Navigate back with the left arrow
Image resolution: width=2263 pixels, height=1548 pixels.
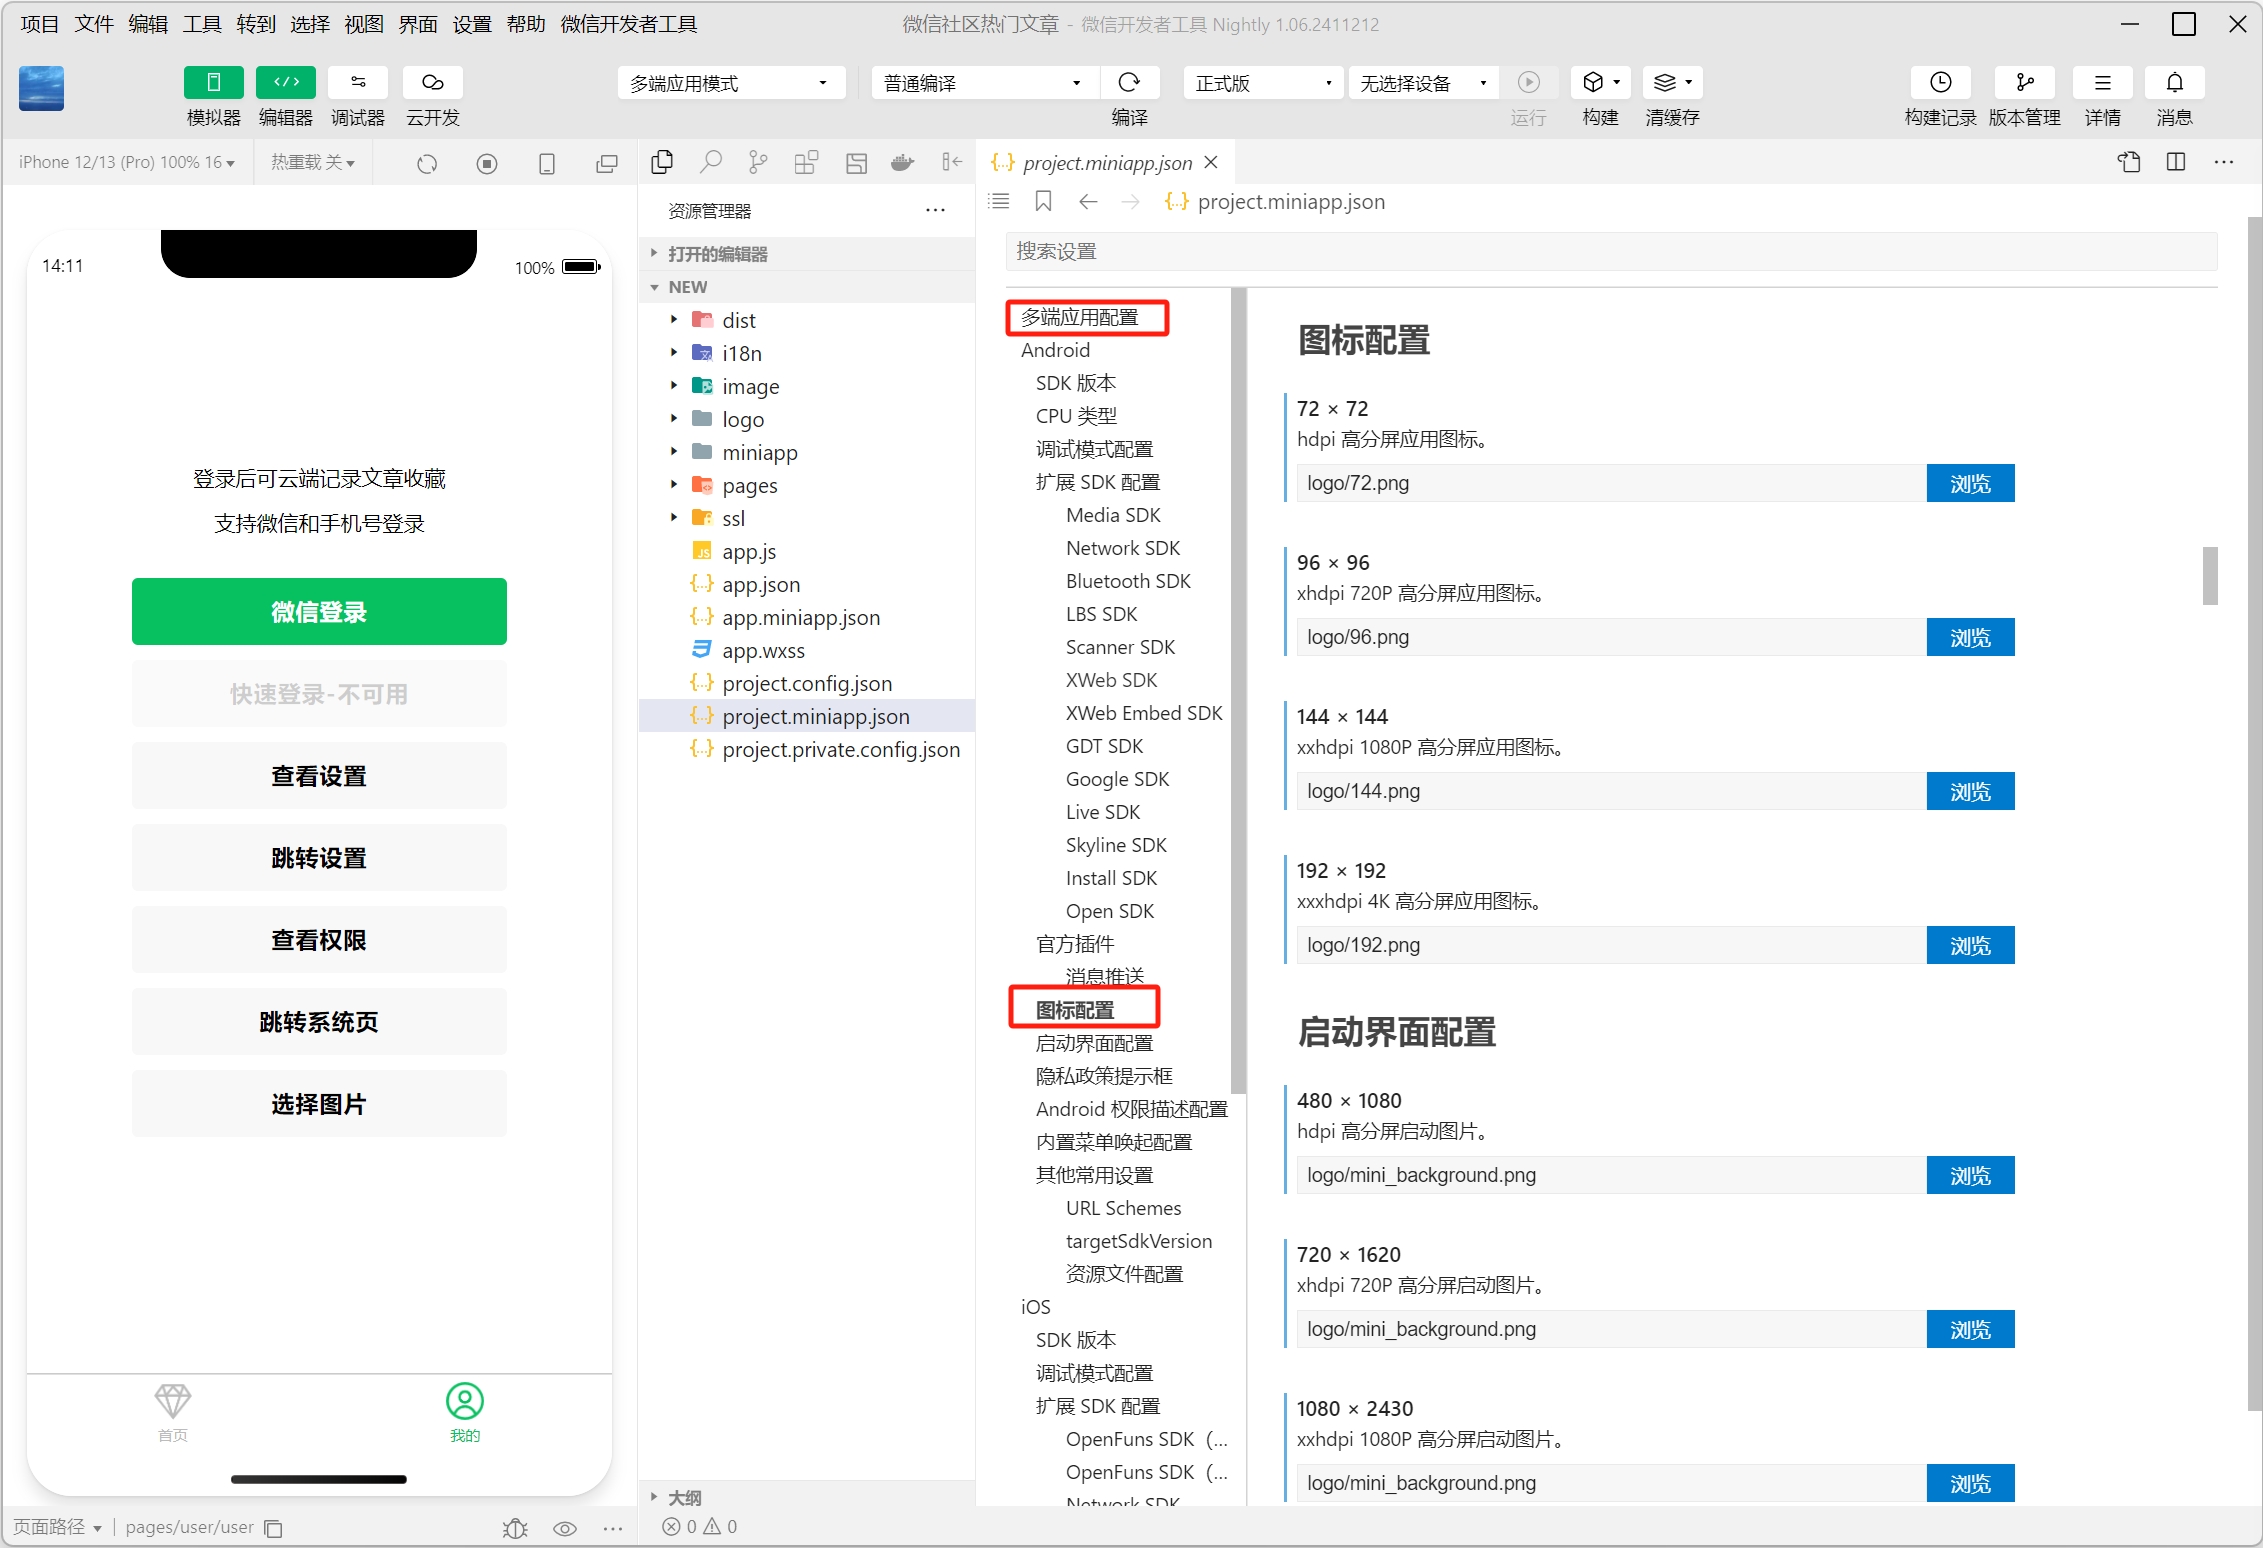1088,202
